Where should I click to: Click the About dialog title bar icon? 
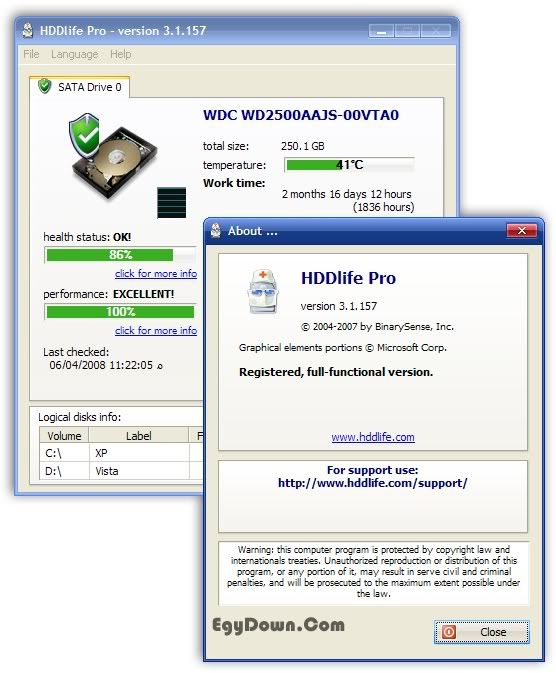(x=216, y=230)
